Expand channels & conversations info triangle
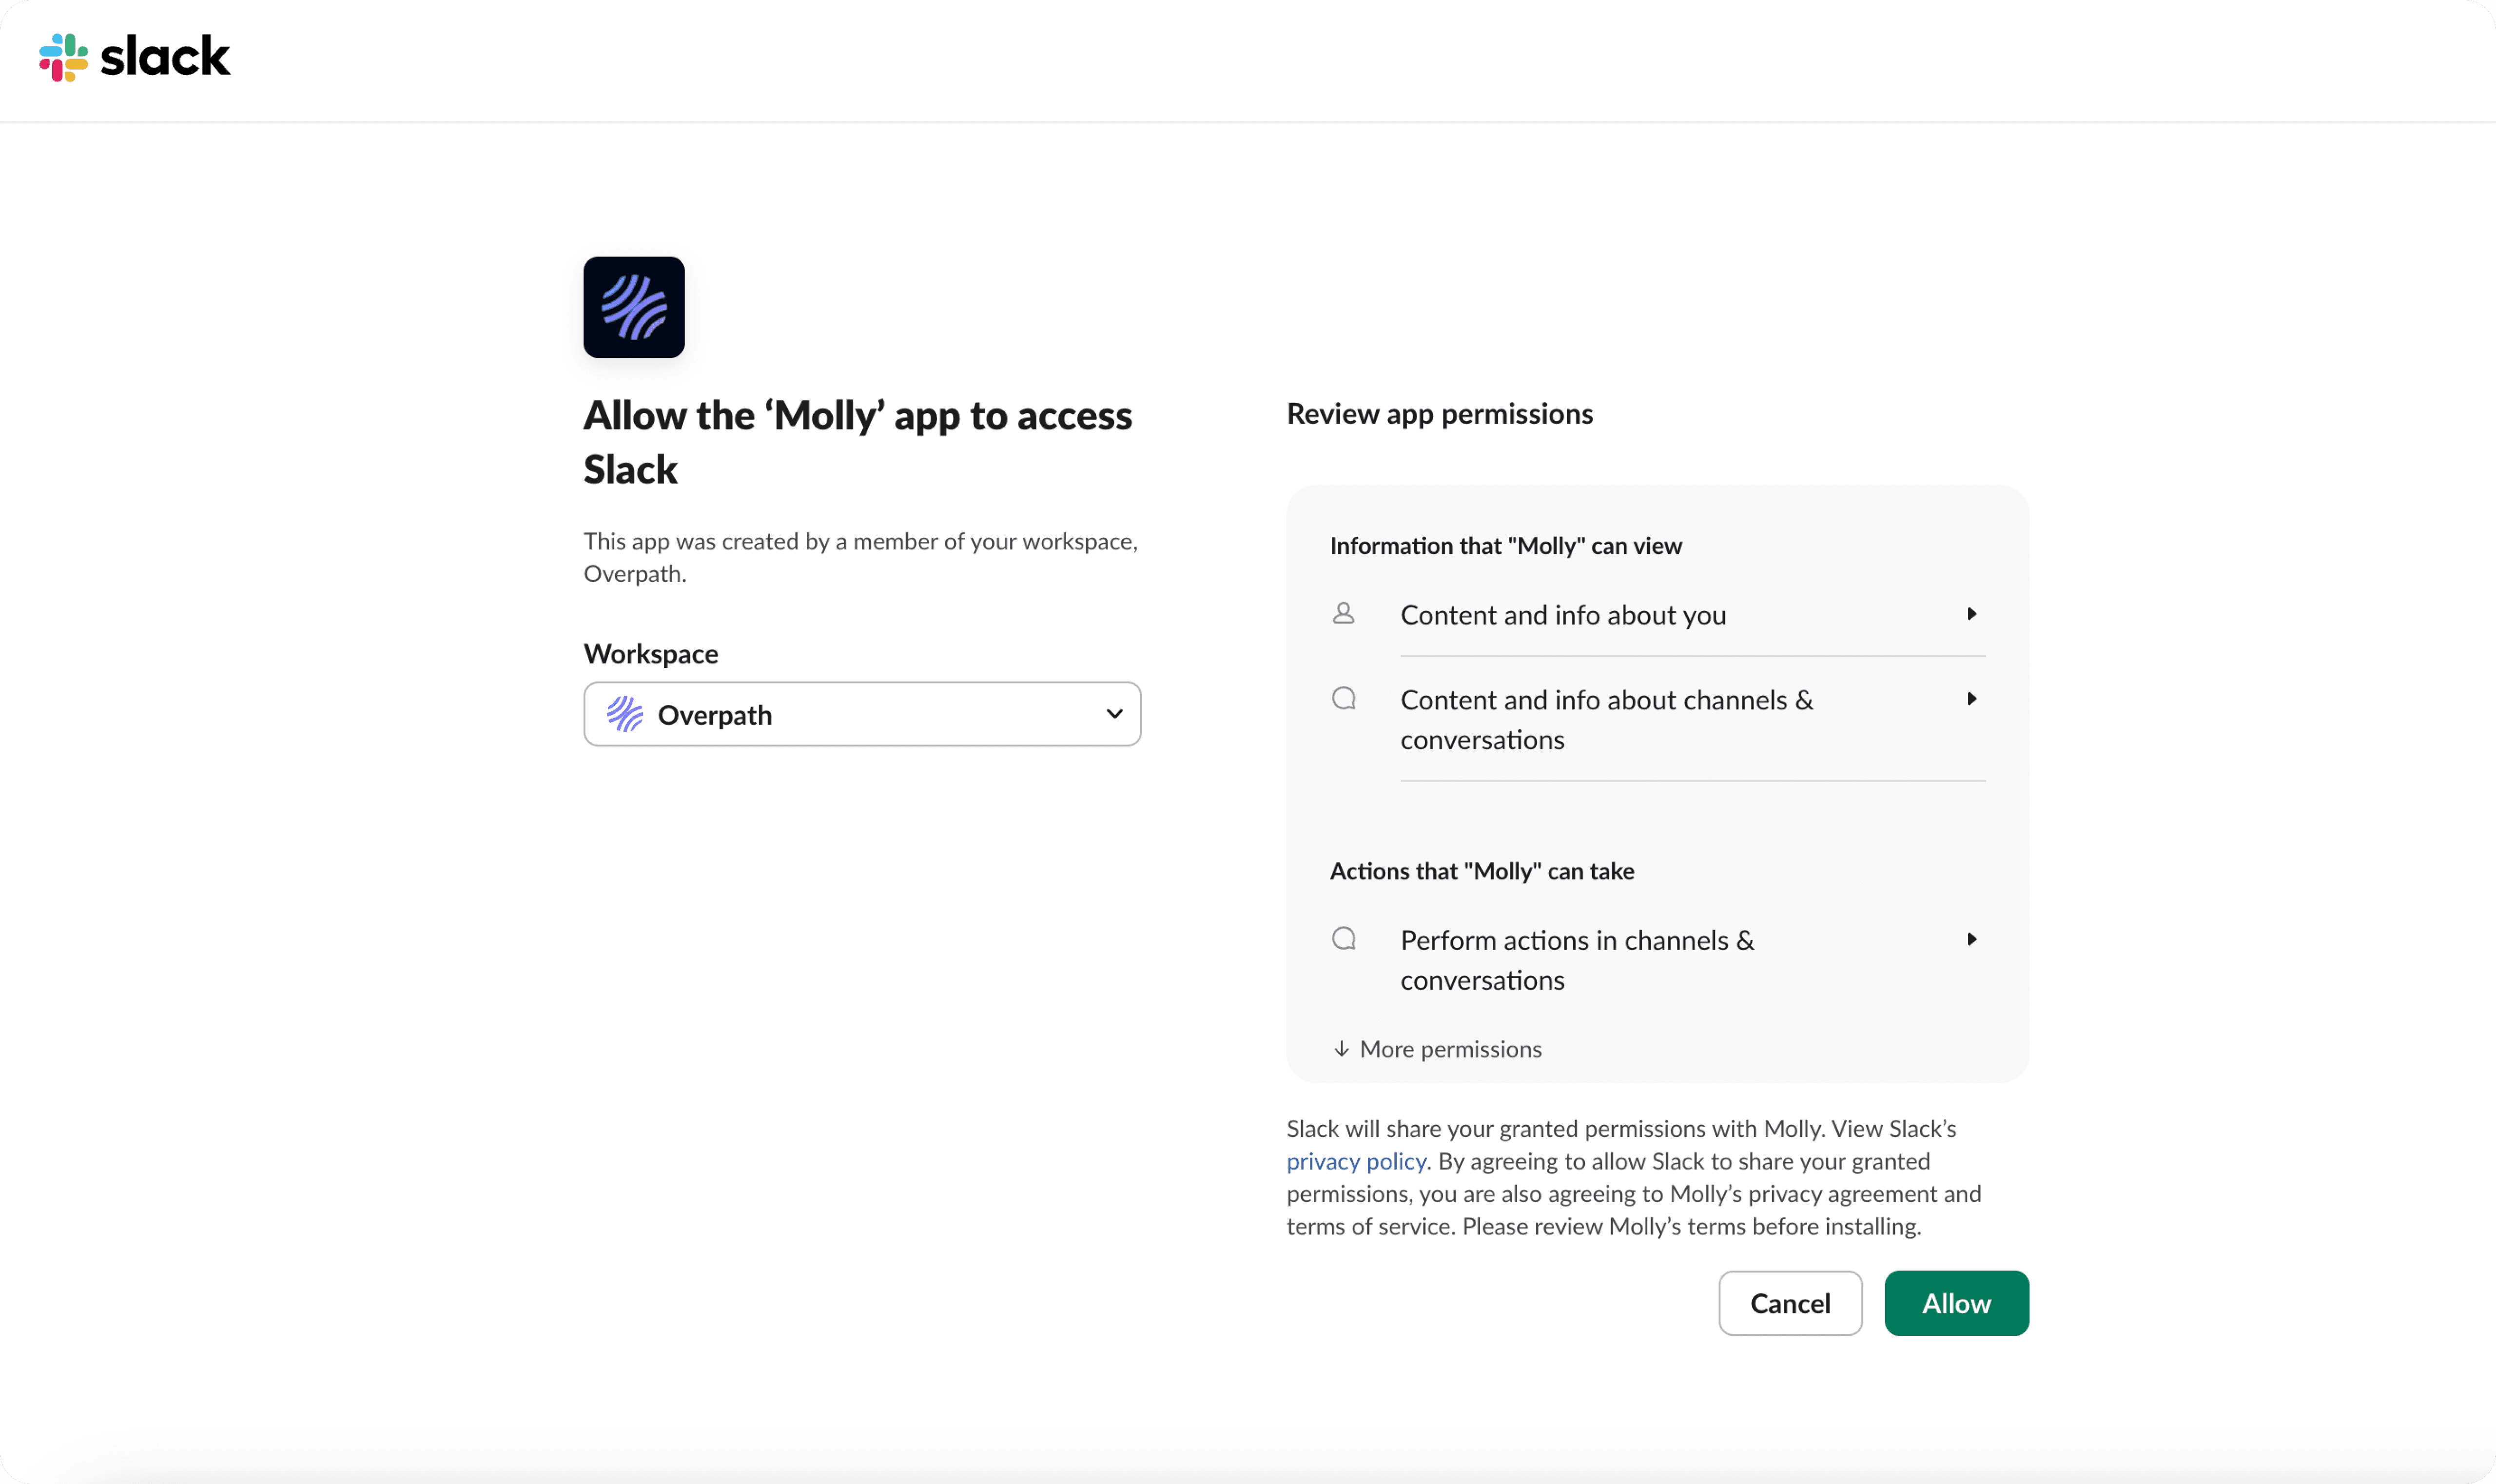 tap(1971, 698)
